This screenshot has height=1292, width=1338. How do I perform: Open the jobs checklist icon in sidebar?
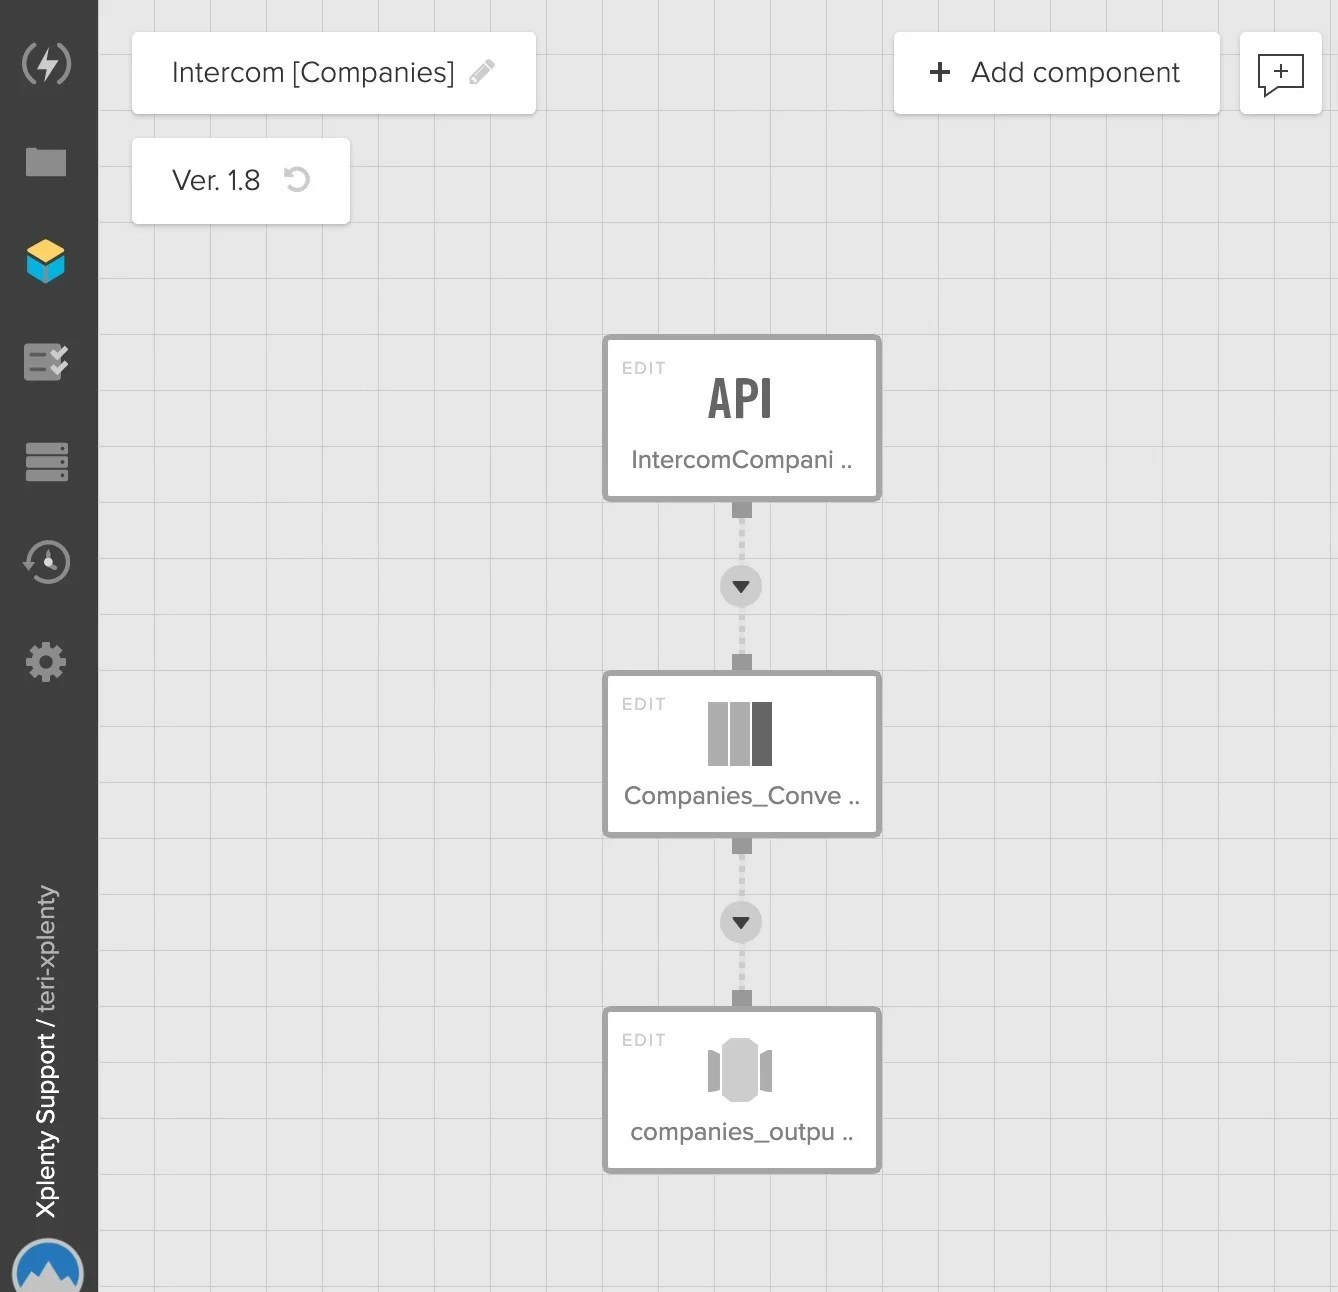[46, 361]
